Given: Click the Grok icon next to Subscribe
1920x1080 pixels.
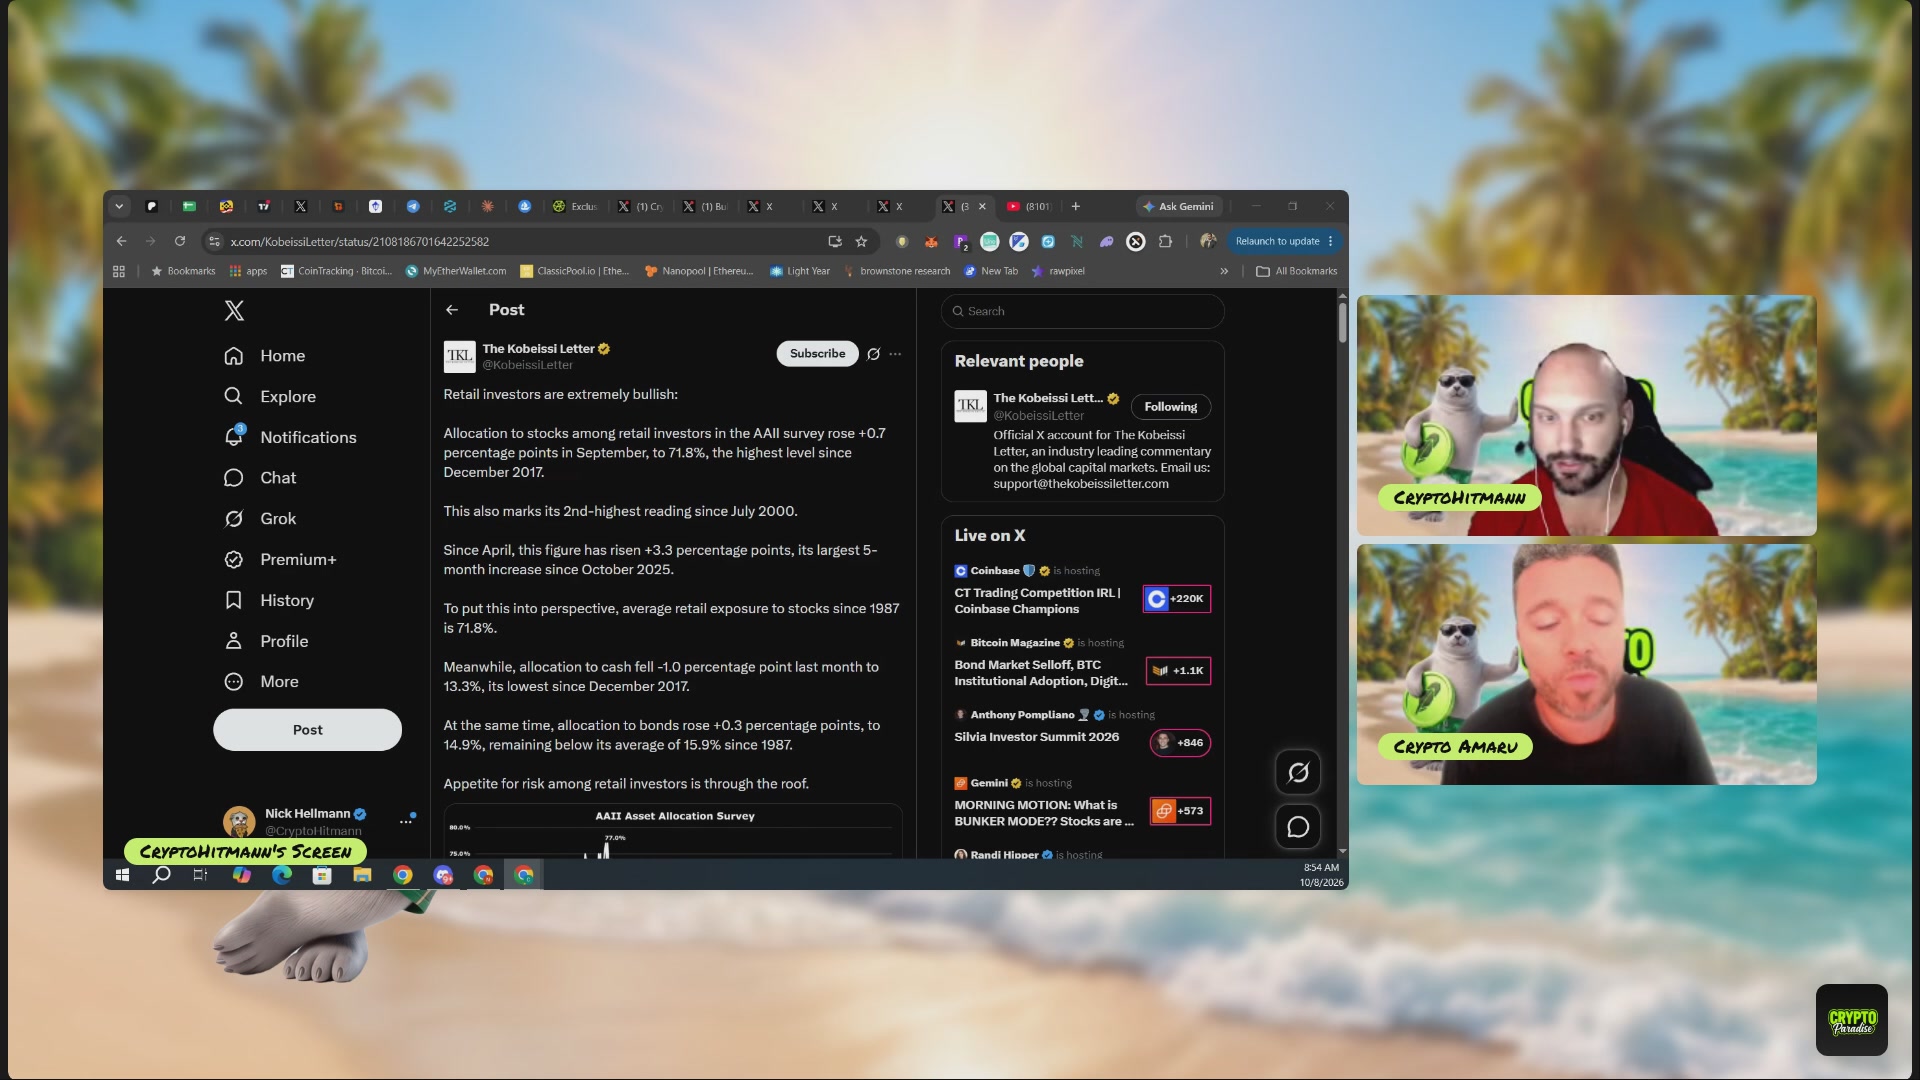Looking at the screenshot, I should pyautogui.click(x=873, y=354).
